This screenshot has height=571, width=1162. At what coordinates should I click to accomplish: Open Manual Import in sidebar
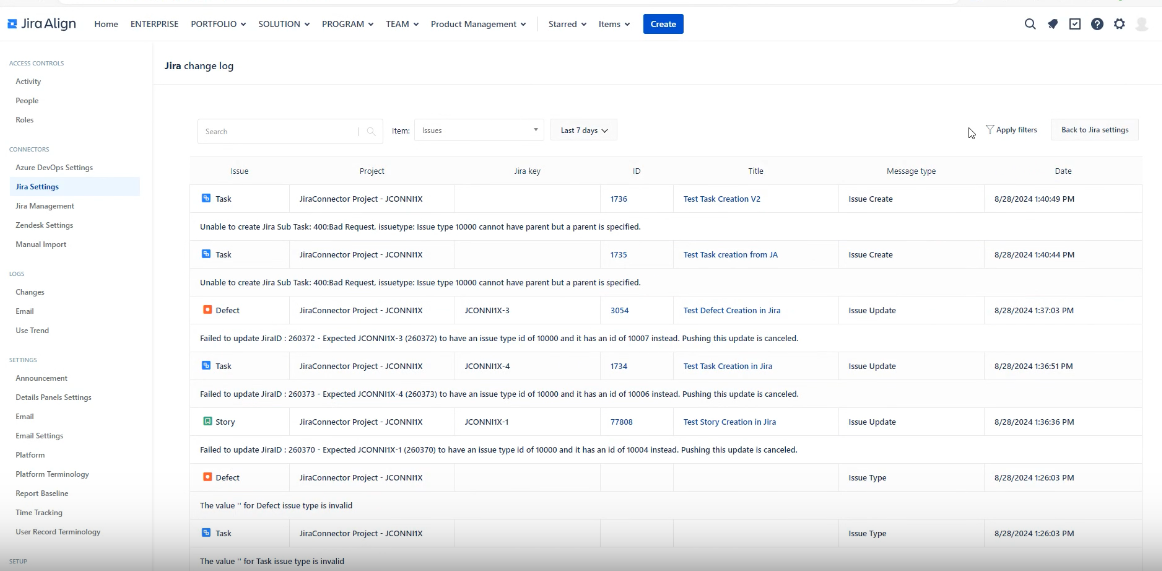tap(41, 244)
